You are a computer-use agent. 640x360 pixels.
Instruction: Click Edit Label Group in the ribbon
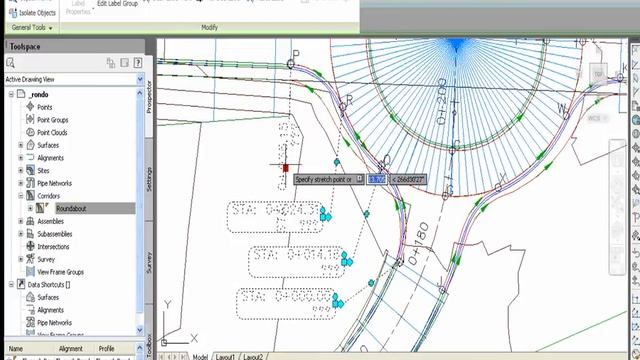click(117, 4)
